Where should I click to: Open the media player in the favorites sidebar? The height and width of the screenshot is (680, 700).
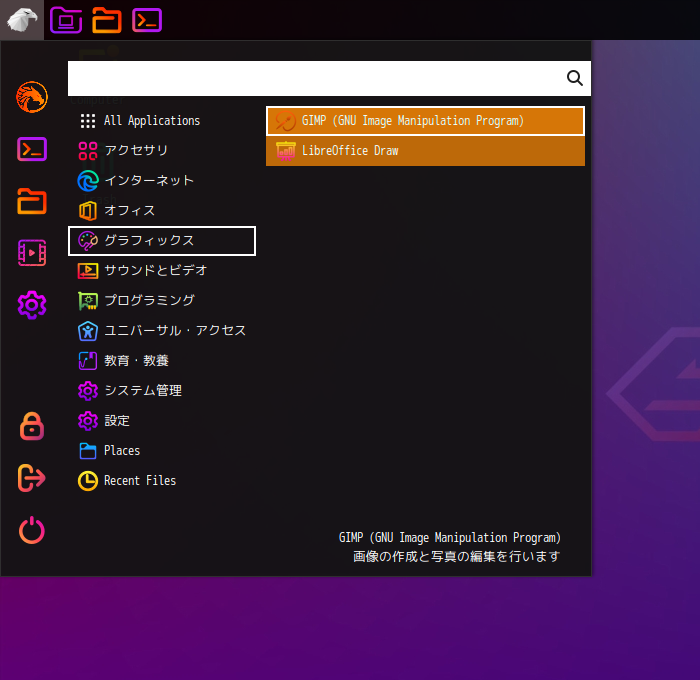(x=32, y=253)
